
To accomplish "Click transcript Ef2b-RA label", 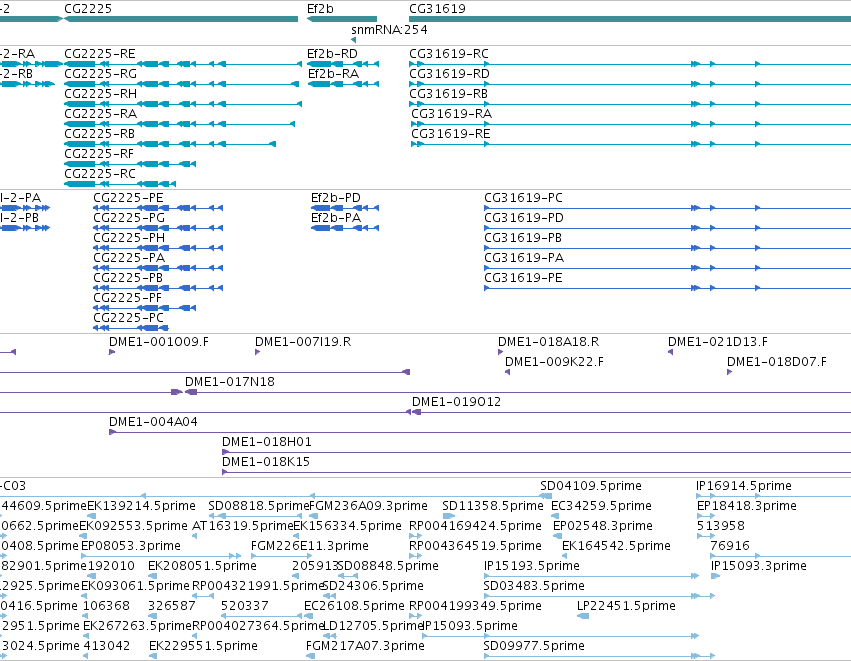I will tap(333, 74).
